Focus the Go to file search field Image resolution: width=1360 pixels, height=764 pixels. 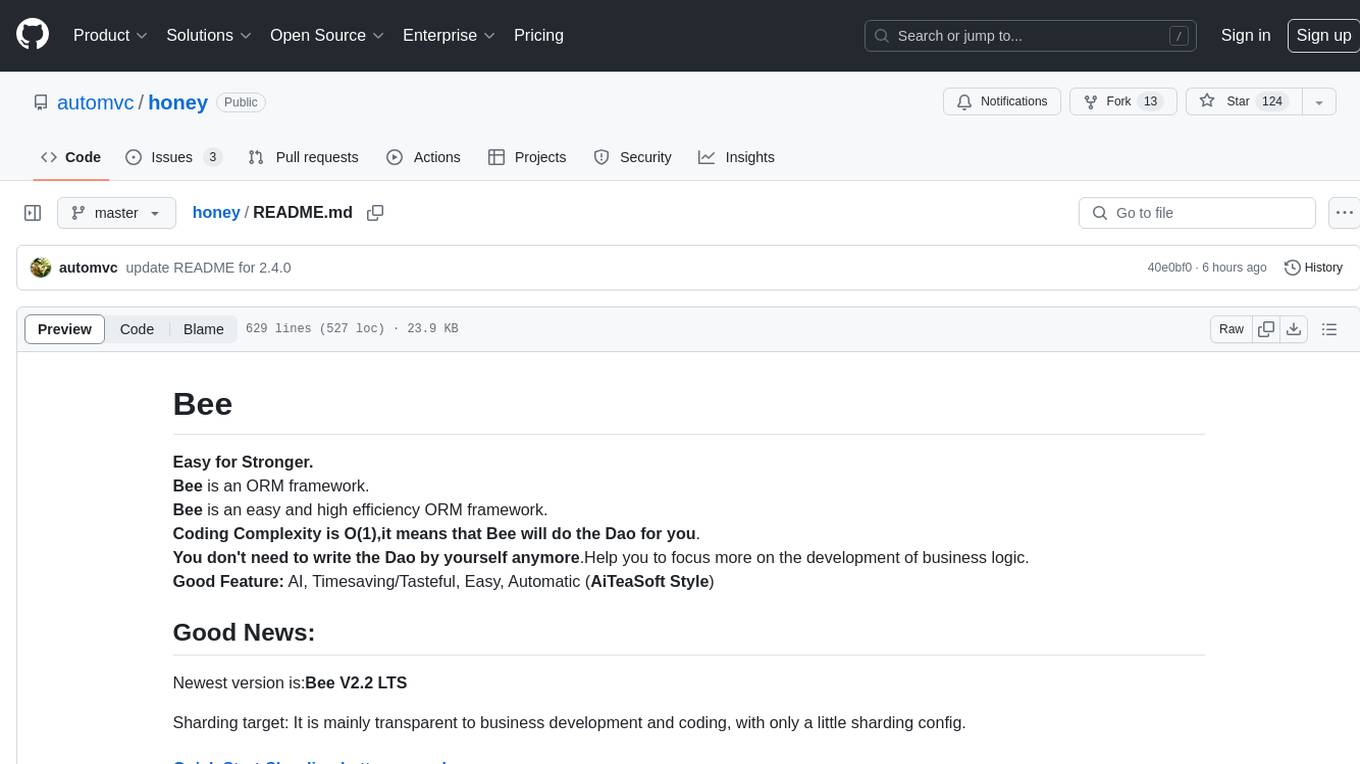tap(1197, 213)
